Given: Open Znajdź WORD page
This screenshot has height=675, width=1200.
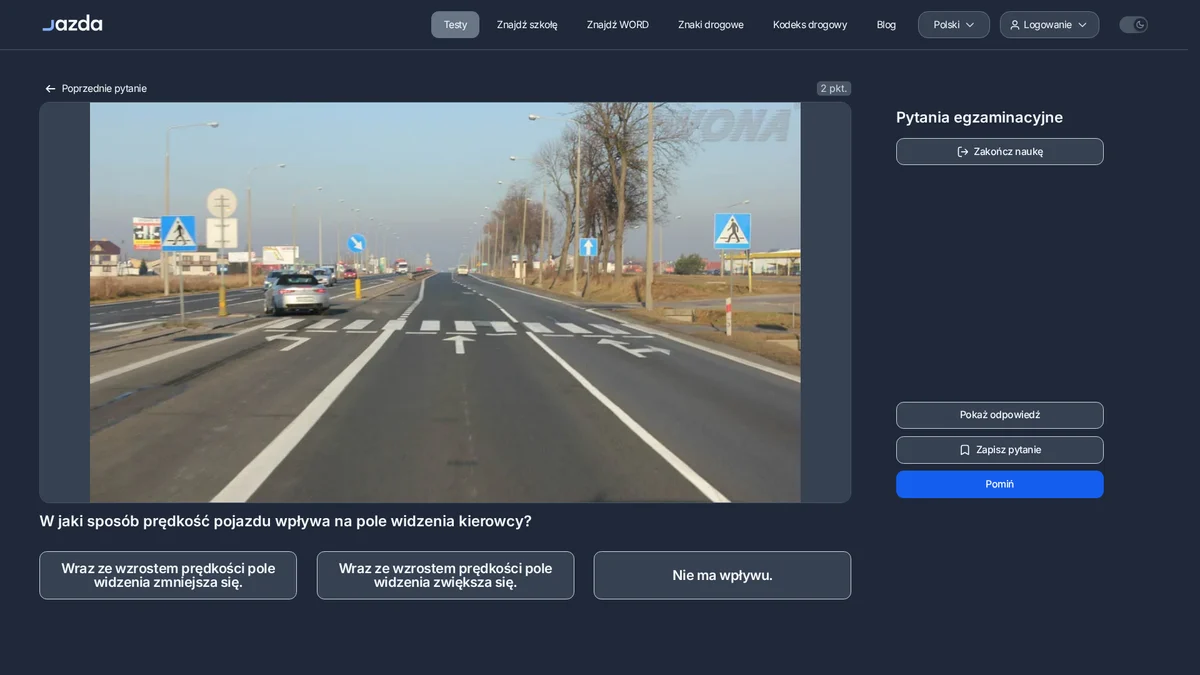Looking at the screenshot, I should coord(618,25).
